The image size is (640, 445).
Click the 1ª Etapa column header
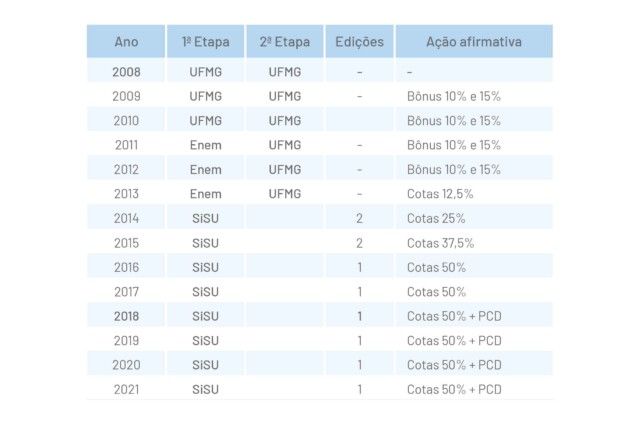(205, 42)
